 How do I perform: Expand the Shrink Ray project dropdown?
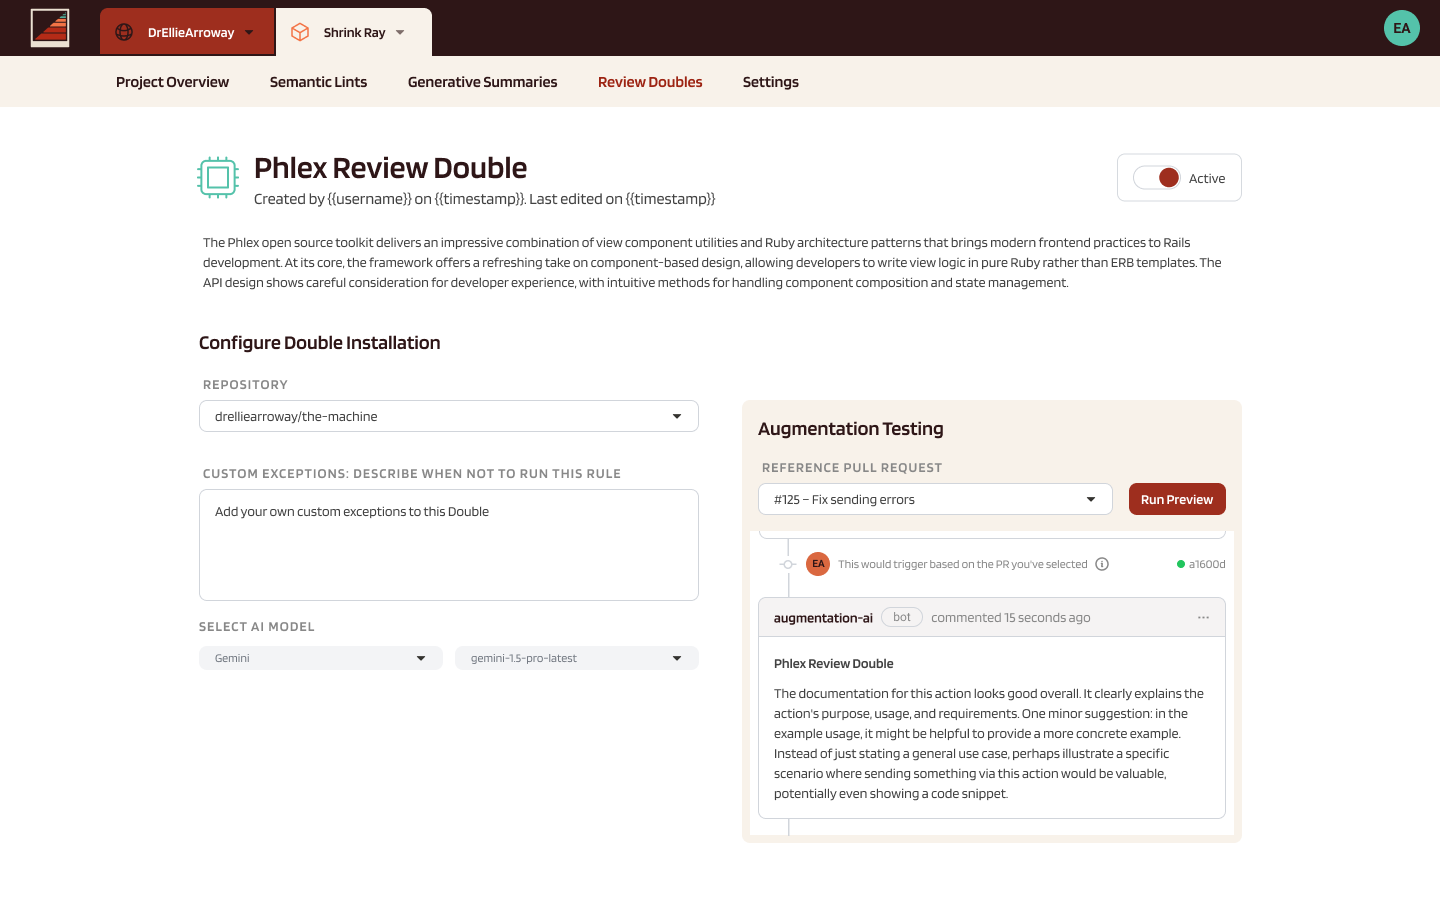[354, 32]
